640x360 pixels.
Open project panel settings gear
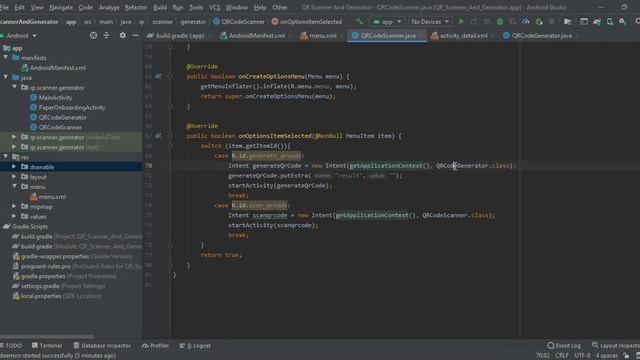click(122, 36)
